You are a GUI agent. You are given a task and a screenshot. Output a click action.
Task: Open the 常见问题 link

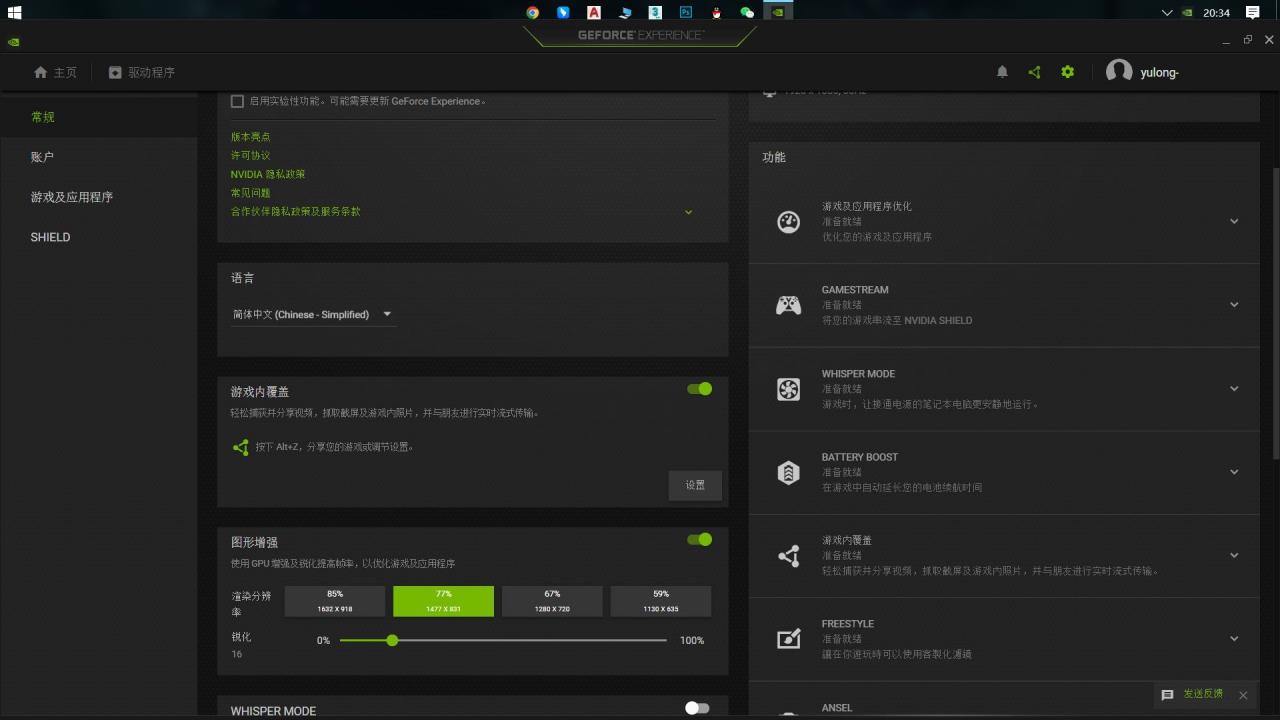250,193
